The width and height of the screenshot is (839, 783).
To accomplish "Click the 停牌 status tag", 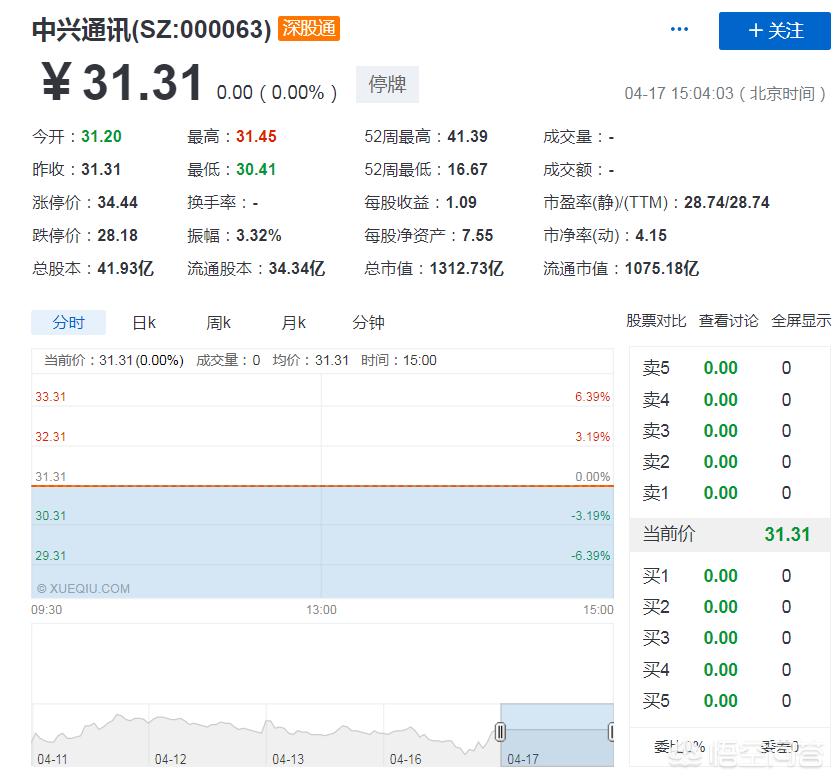I will click(387, 84).
